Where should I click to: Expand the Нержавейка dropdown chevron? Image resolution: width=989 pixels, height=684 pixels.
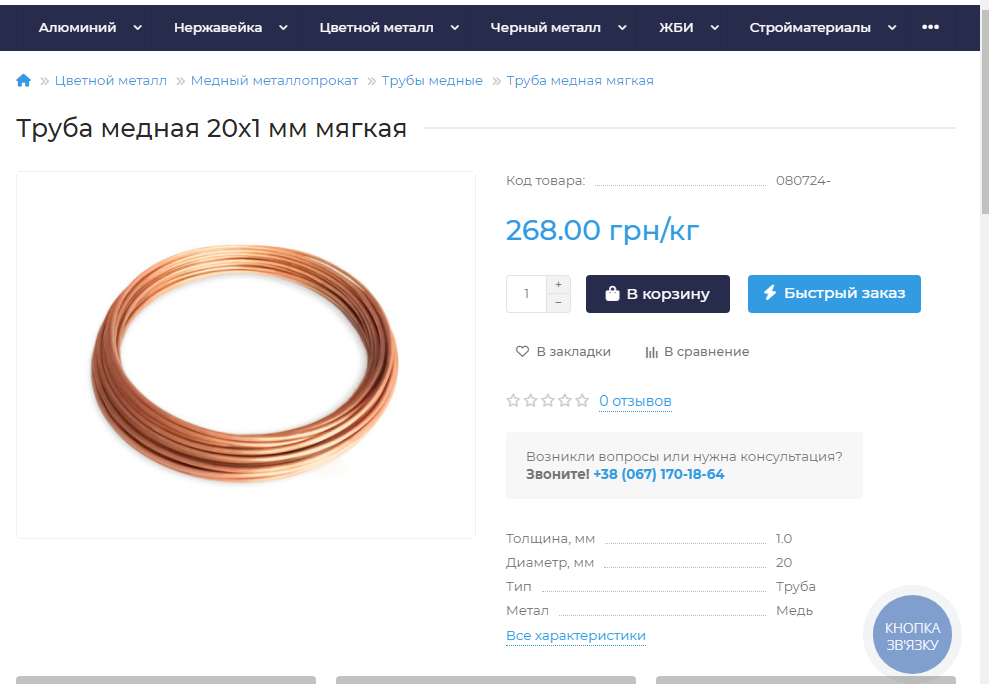(283, 28)
